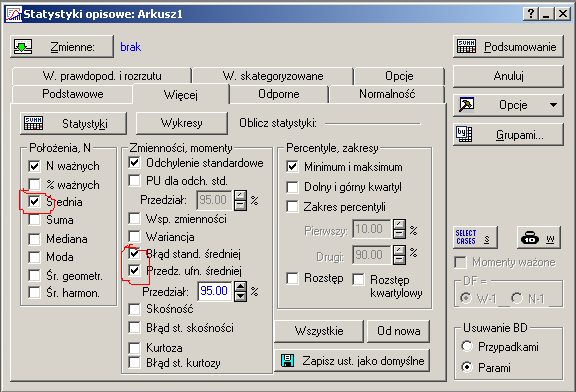Click the help question mark title button

pos(530,14)
